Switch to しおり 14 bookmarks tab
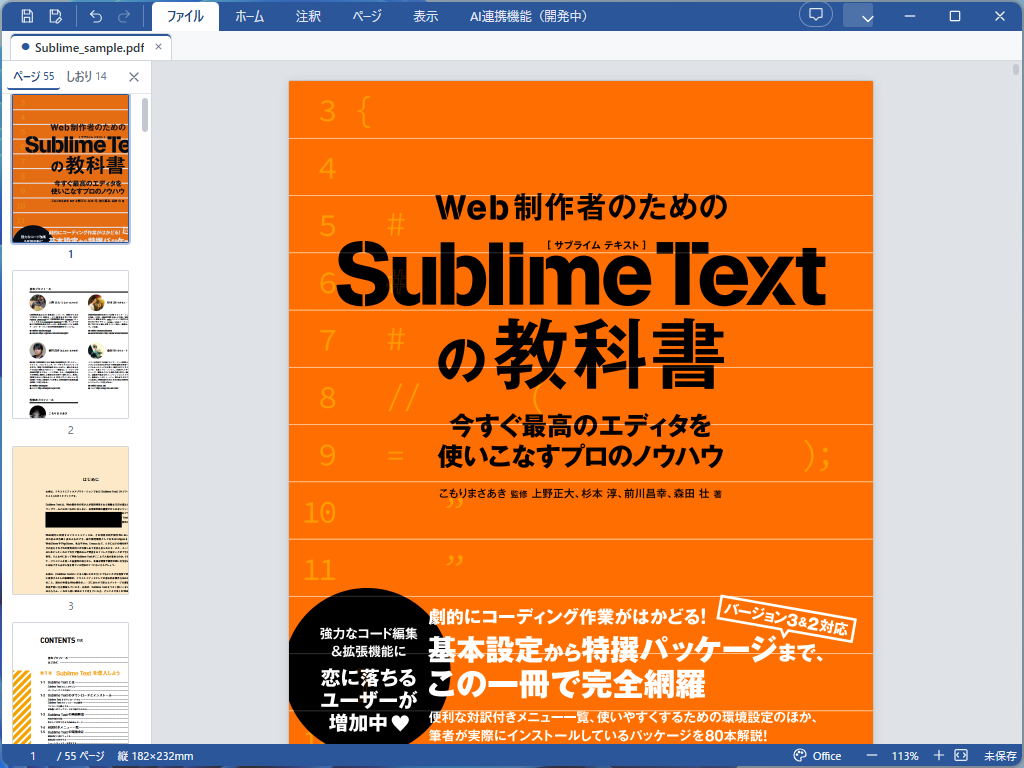 pyautogui.click(x=86, y=76)
